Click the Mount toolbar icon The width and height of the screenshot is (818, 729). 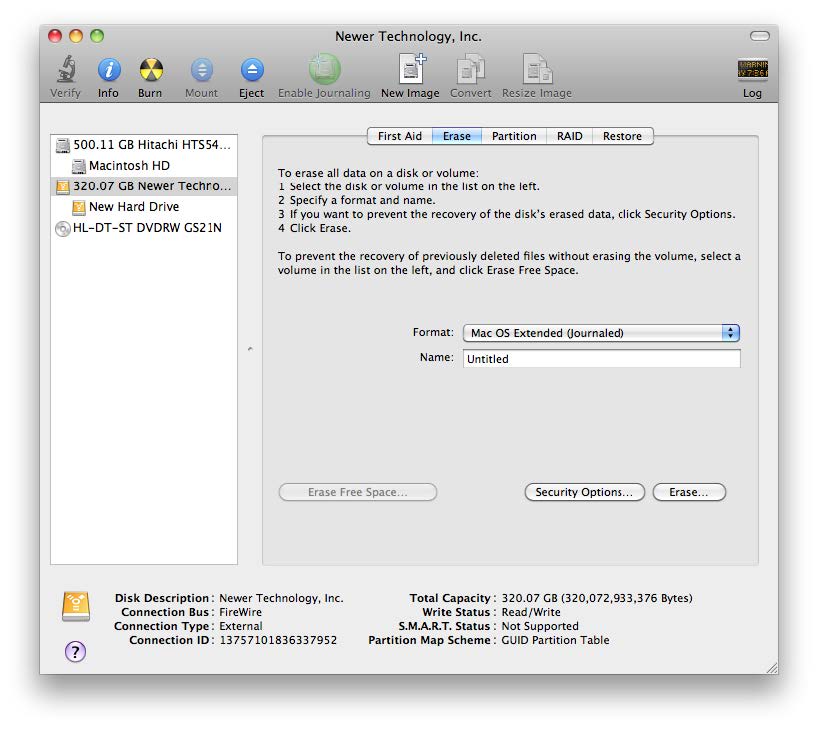[x=201, y=71]
